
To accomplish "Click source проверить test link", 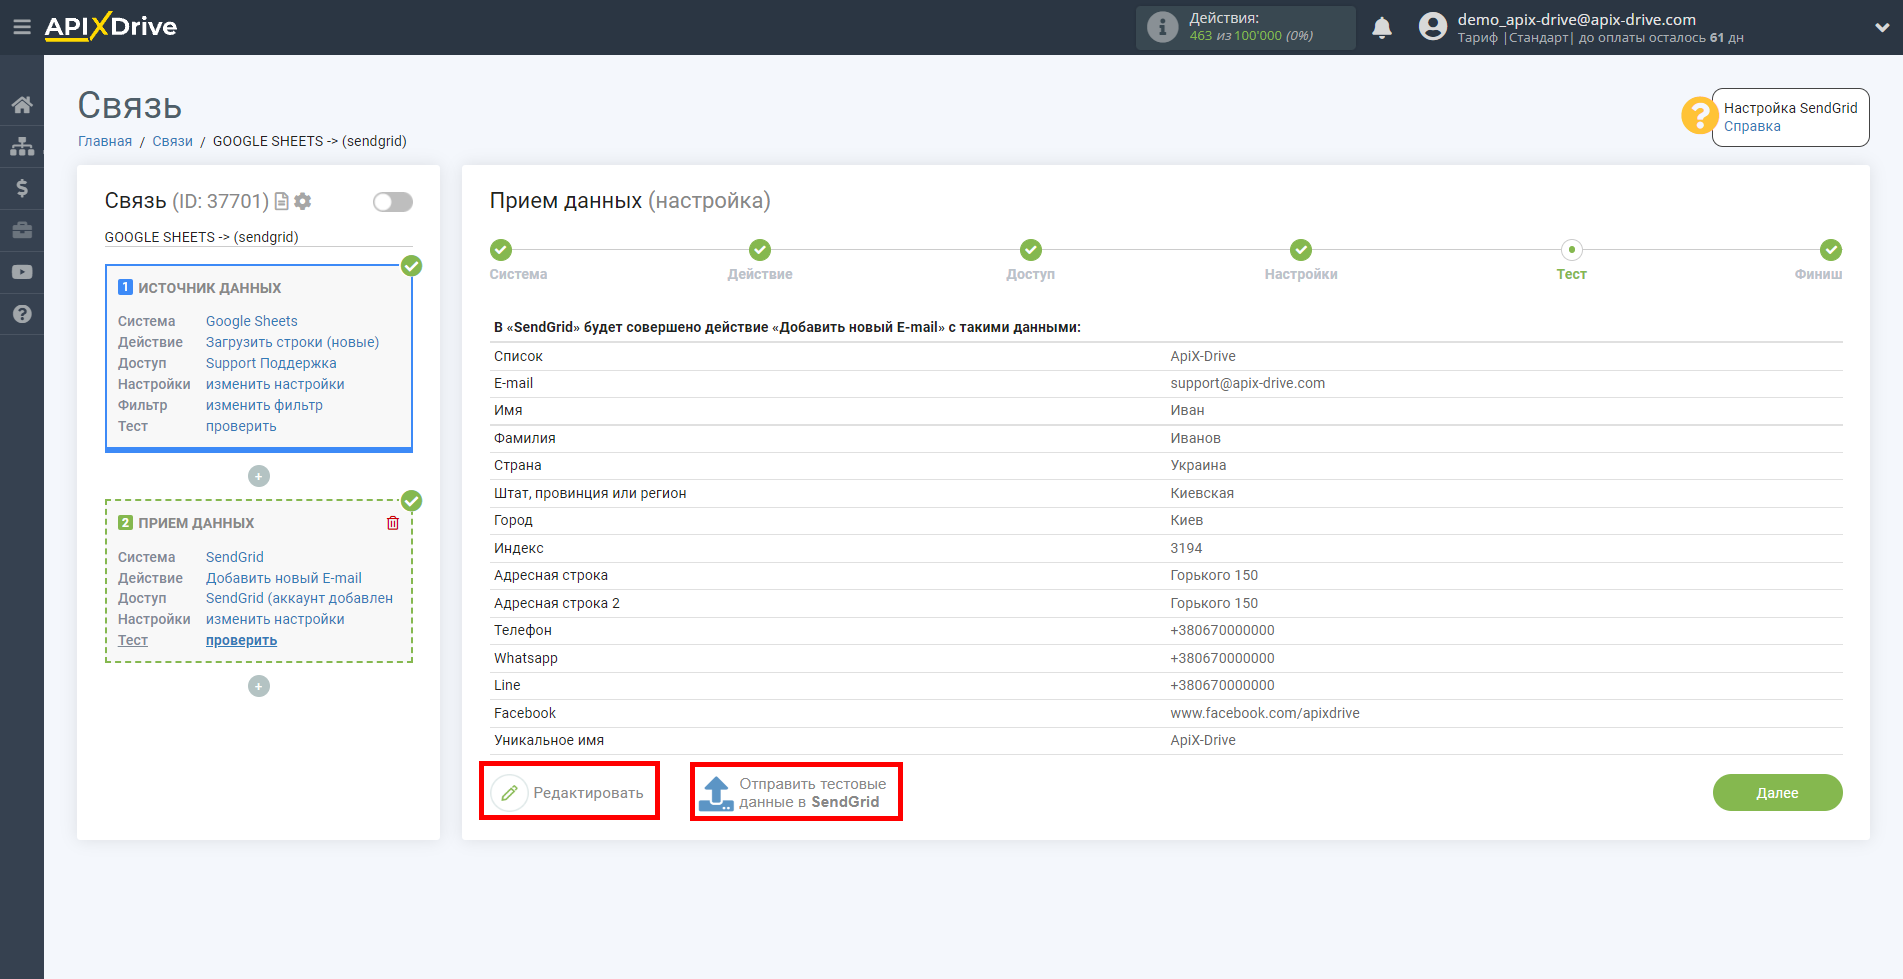I will (241, 426).
